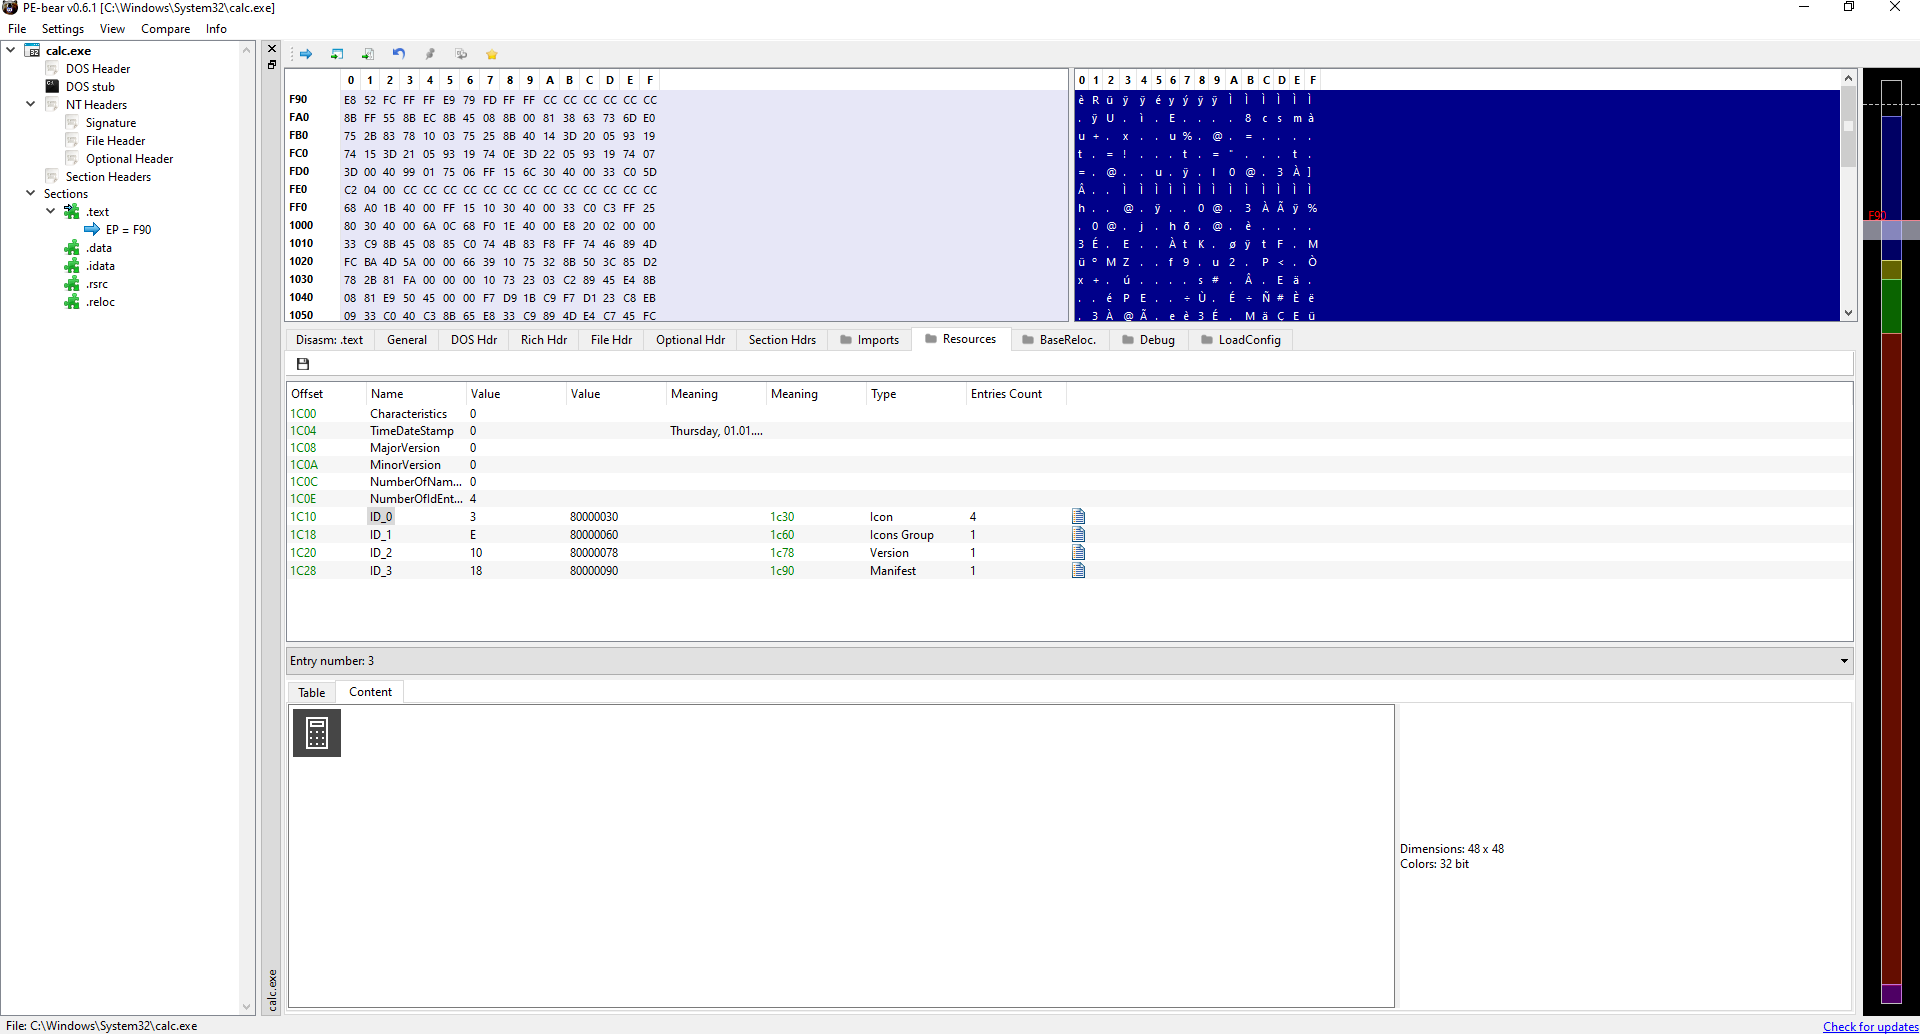Viewport: 1920px width, 1034px height.
Task: Select the ID_0 cell in resource table
Action: pyautogui.click(x=381, y=517)
